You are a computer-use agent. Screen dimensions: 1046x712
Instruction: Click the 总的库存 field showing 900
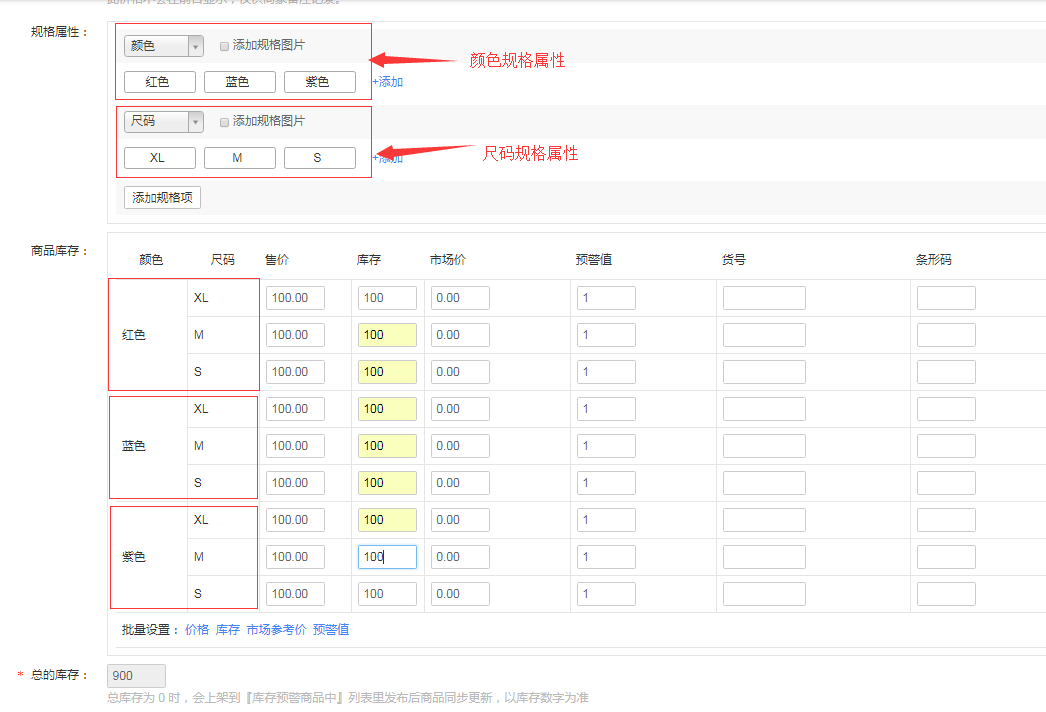pos(136,676)
